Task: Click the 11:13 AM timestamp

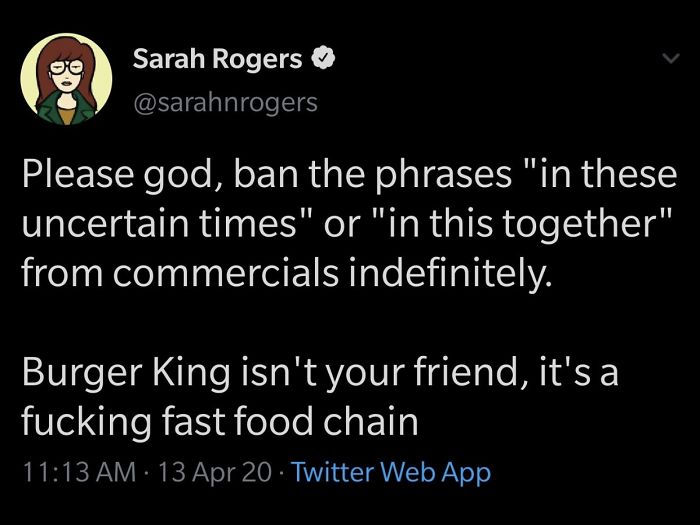Action: click(x=79, y=472)
